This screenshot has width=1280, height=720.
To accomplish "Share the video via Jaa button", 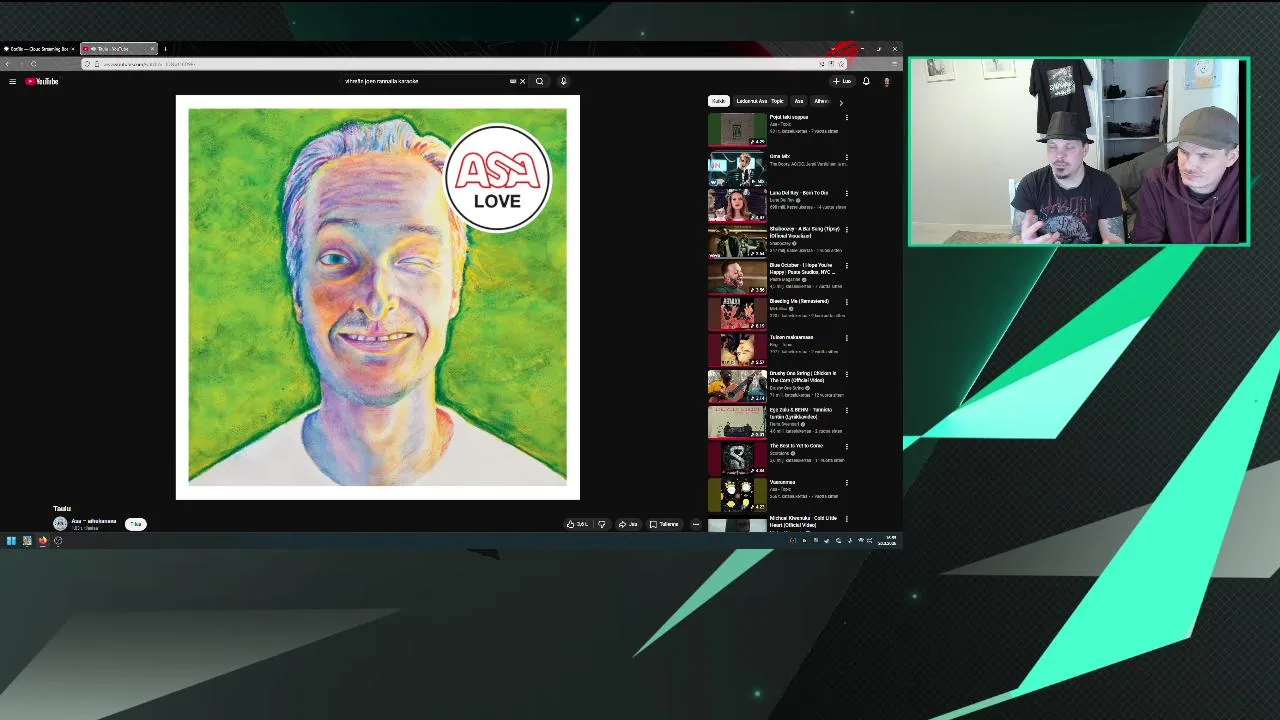I will click(628, 524).
